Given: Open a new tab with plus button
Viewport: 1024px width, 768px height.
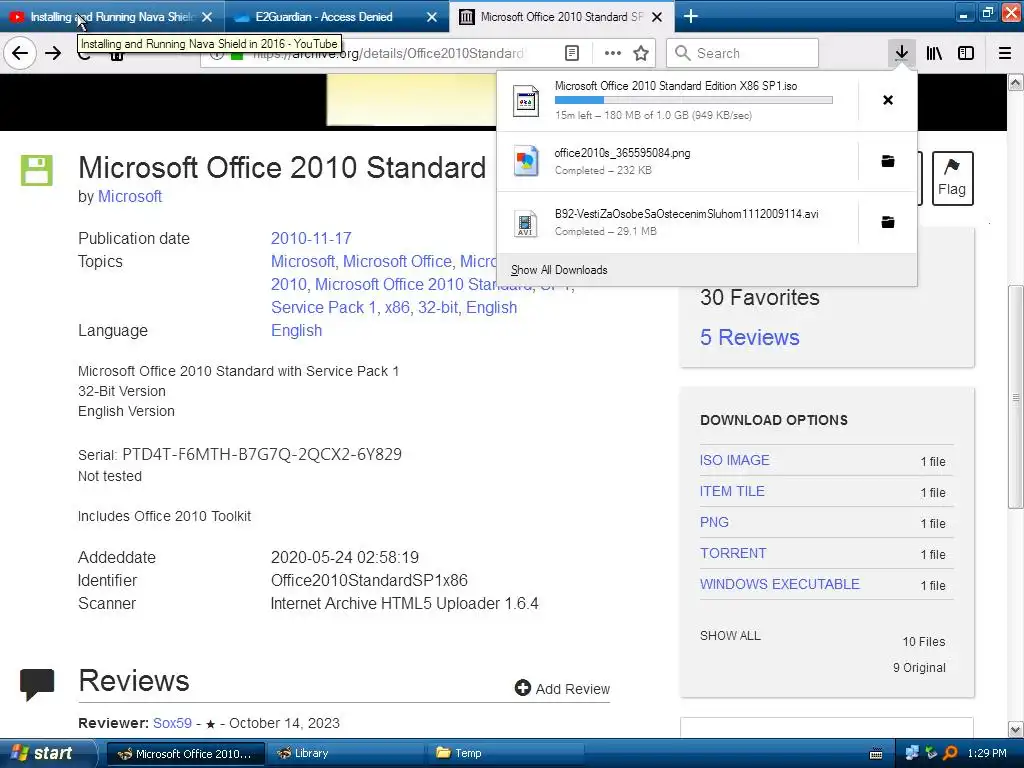Looking at the screenshot, I should point(690,16).
